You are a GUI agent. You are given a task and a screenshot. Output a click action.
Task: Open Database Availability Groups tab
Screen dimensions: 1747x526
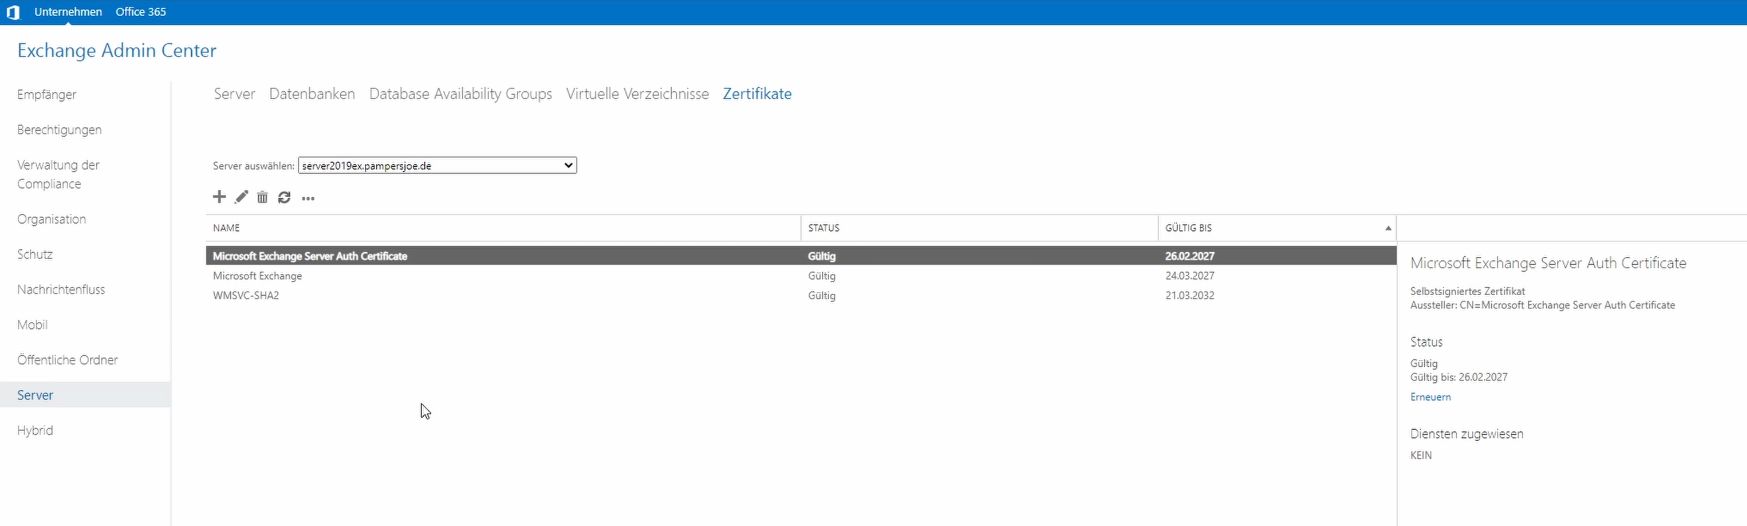(460, 94)
